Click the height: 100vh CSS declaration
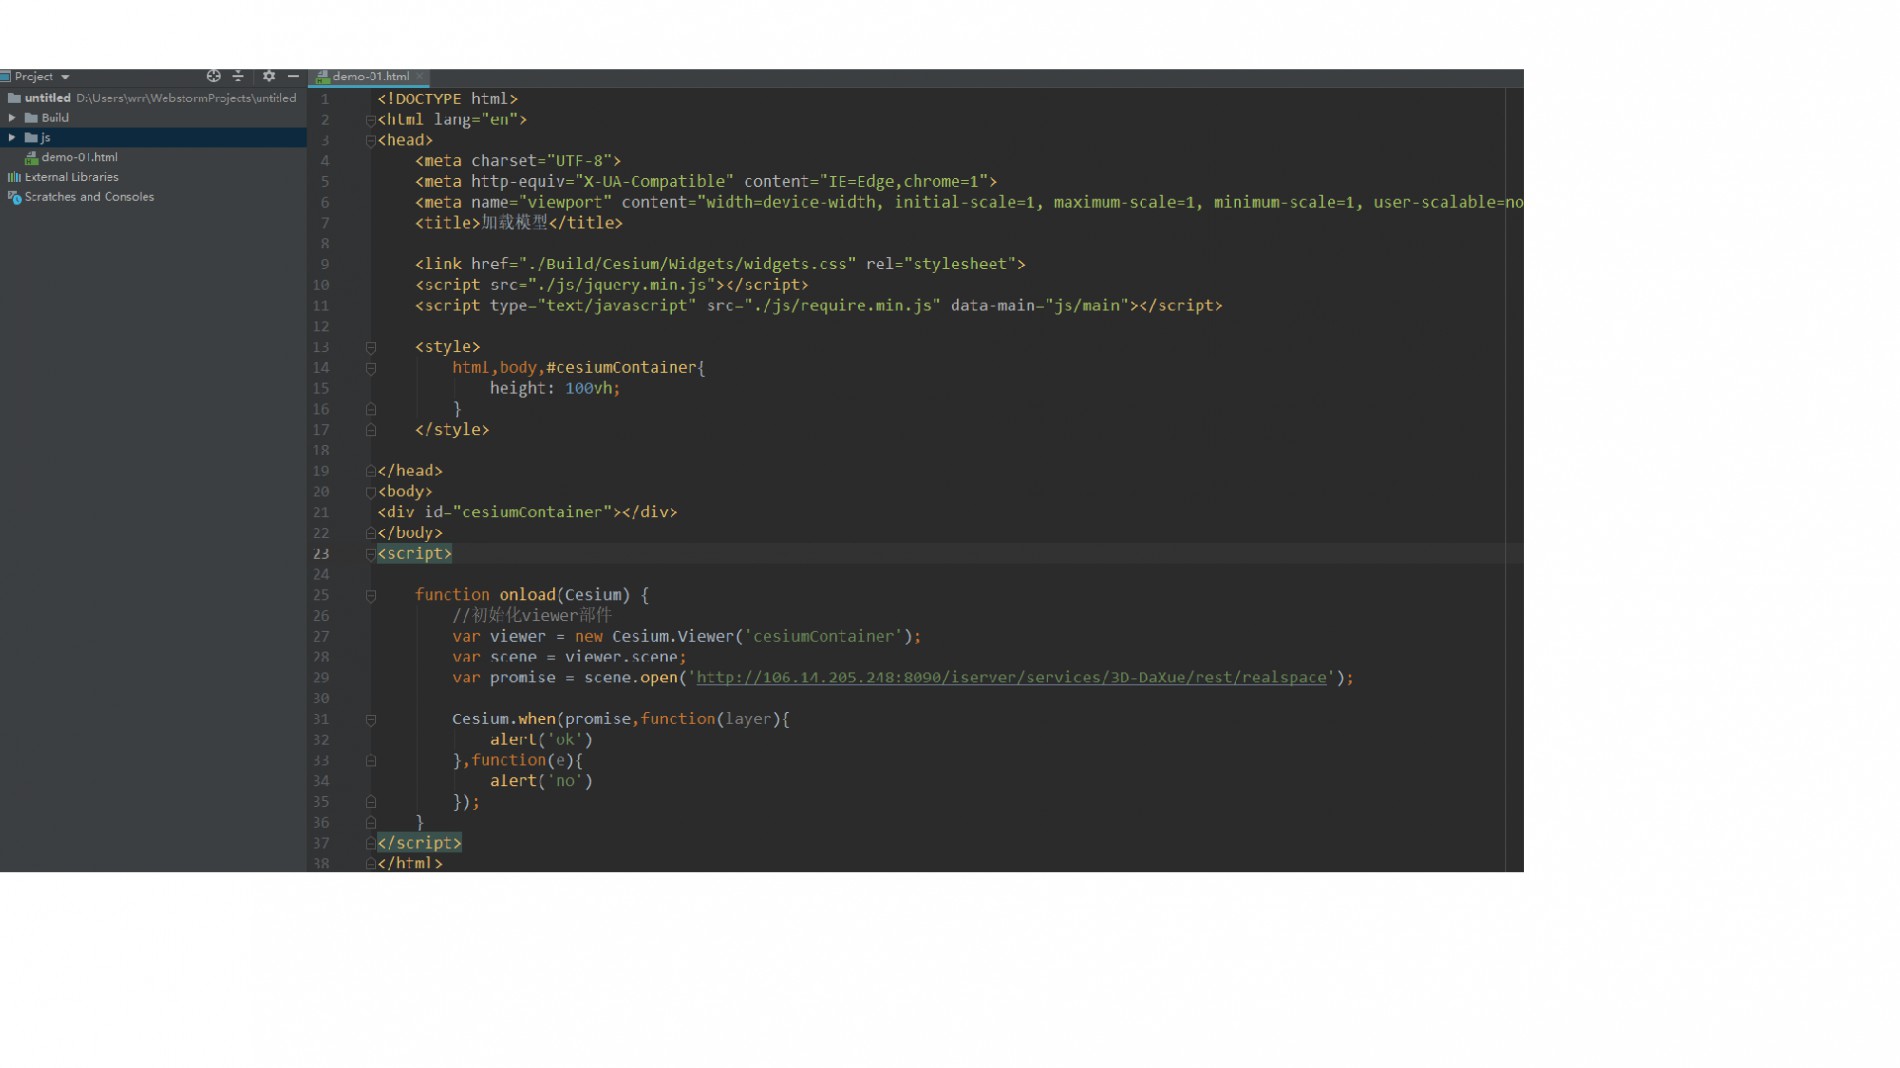Viewport: 1900px width, 1068px height. point(555,388)
